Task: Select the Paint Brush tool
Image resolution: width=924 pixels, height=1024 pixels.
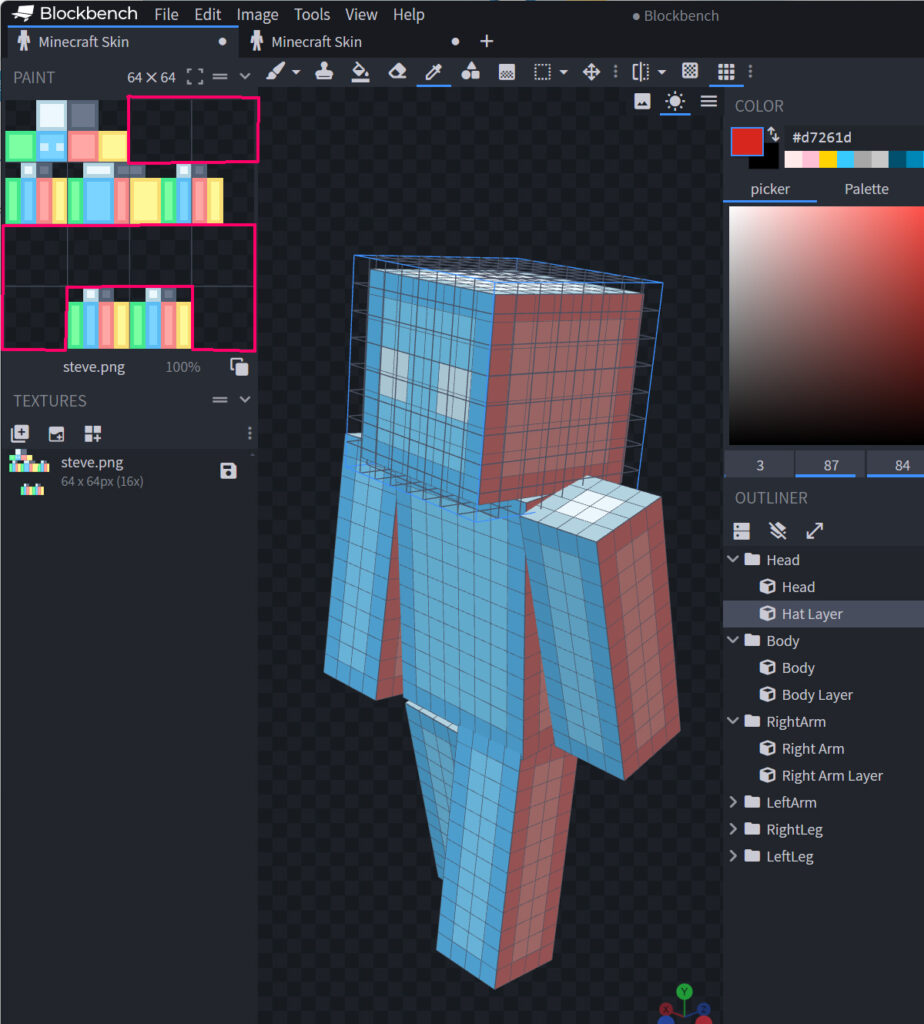Action: coord(277,72)
